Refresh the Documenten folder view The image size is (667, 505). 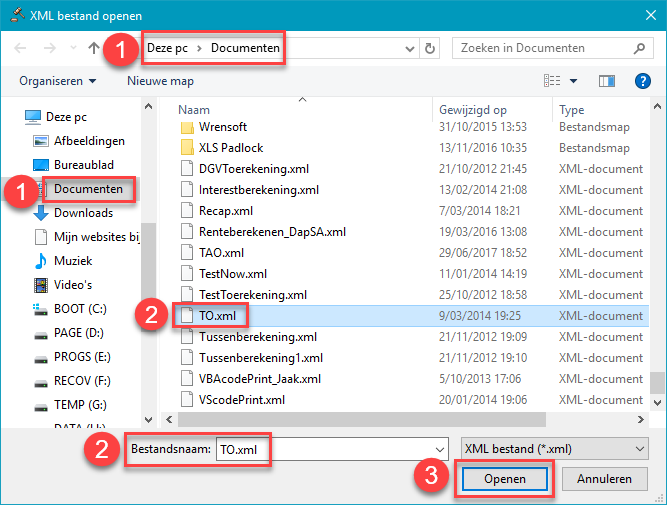click(430, 48)
